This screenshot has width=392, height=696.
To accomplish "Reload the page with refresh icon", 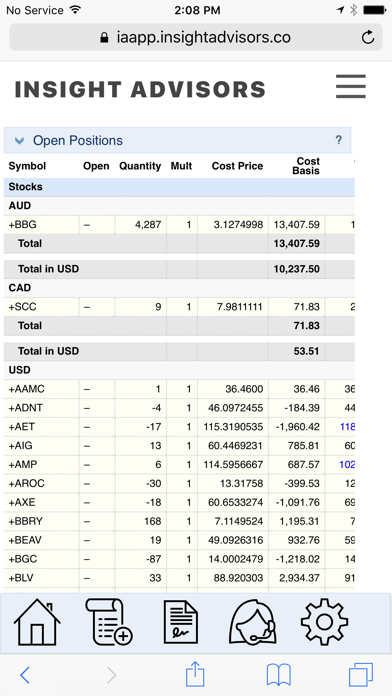I will (368, 37).
